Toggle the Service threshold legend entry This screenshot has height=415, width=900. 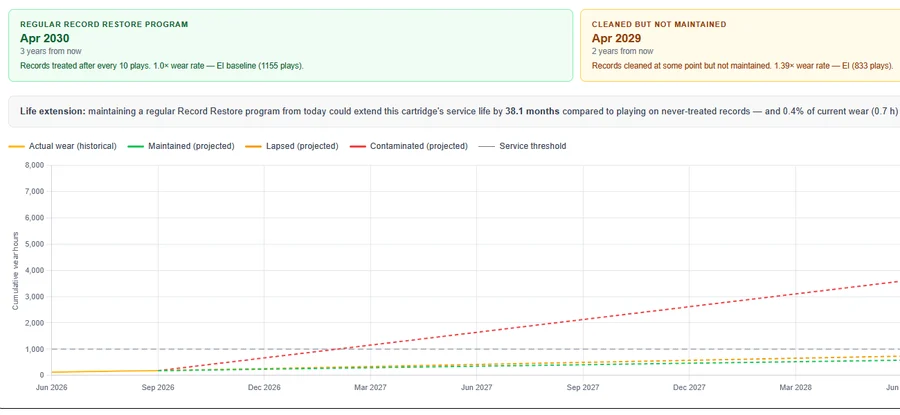[522, 146]
